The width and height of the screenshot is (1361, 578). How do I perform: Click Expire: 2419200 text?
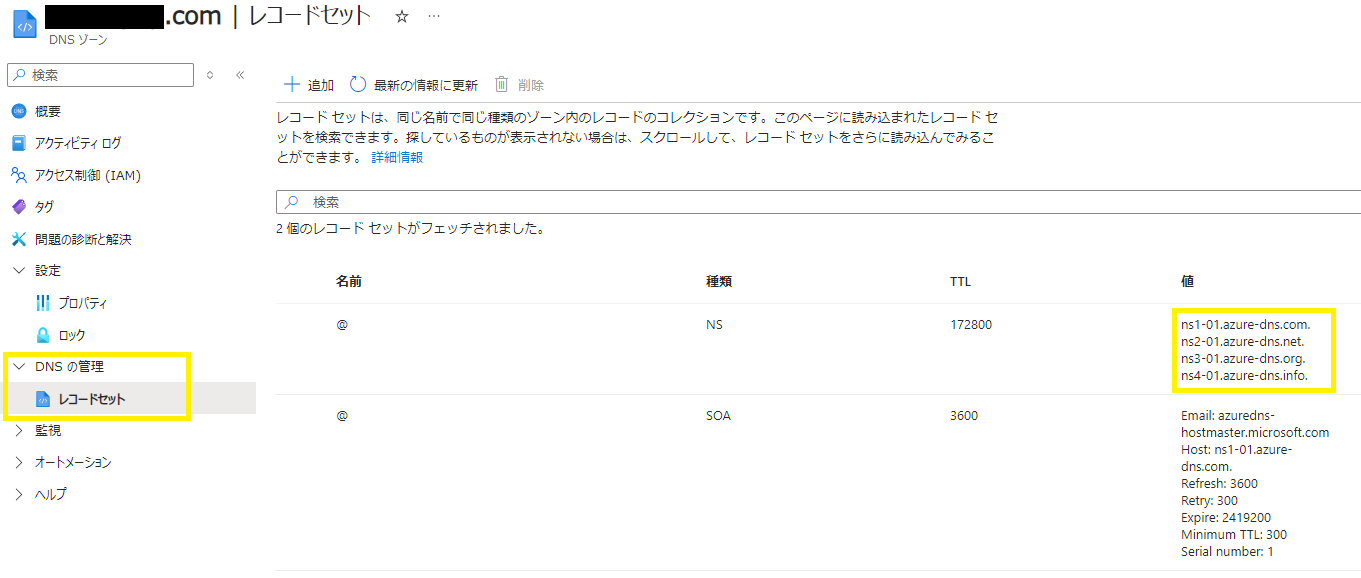1226,518
